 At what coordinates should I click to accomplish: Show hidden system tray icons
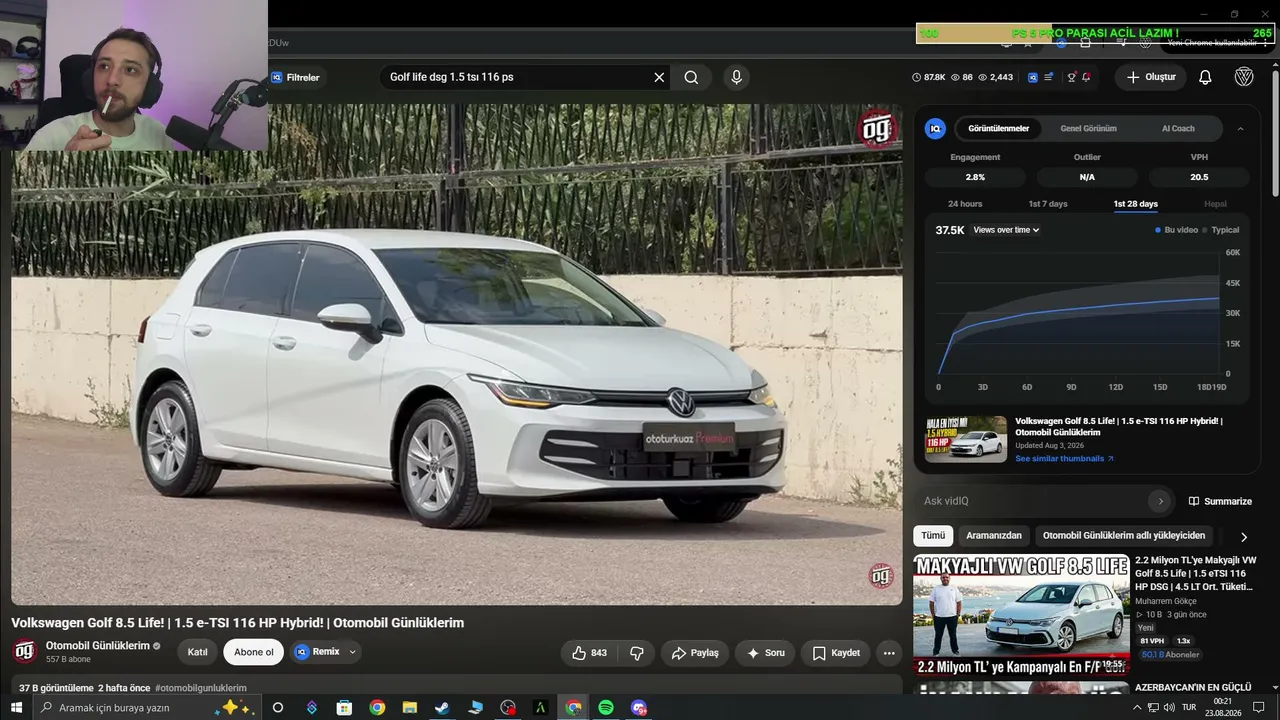1136,708
